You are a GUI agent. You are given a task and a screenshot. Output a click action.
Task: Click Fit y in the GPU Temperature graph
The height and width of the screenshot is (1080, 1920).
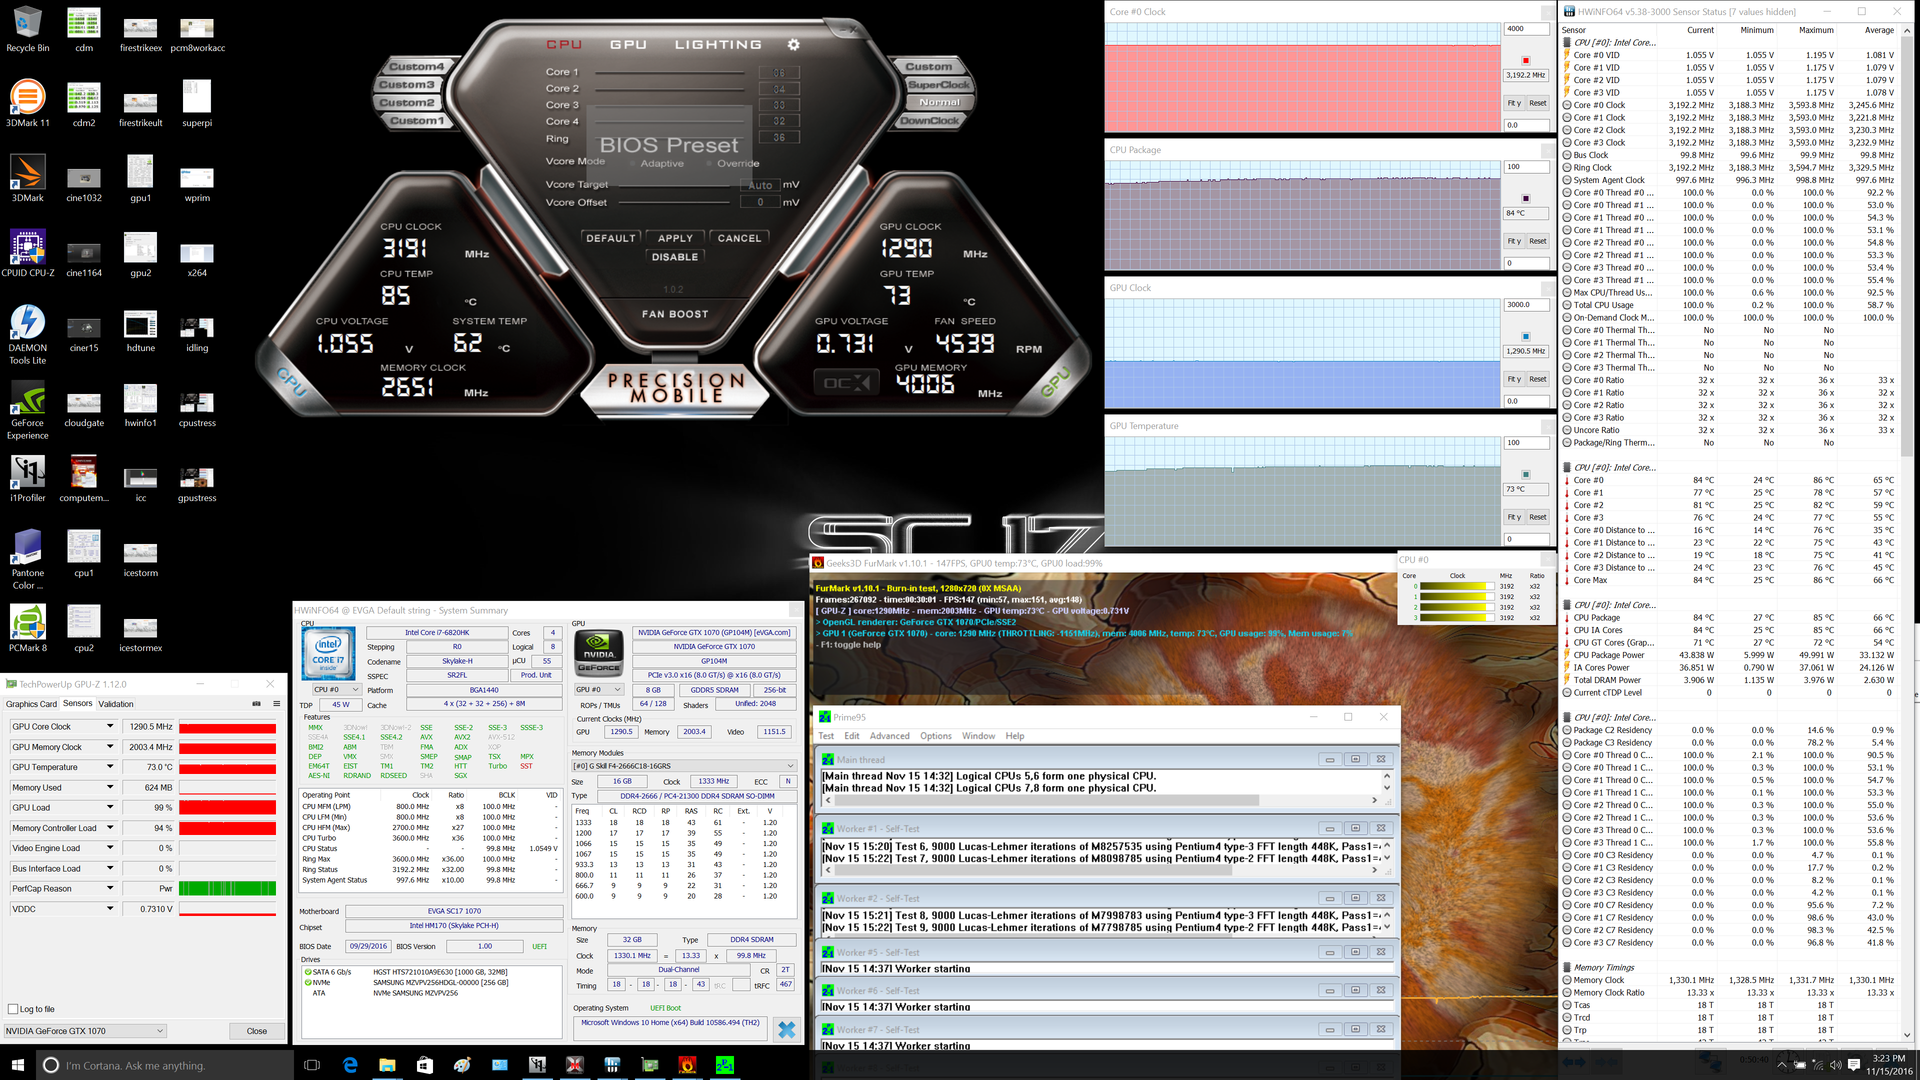pos(1514,517)
